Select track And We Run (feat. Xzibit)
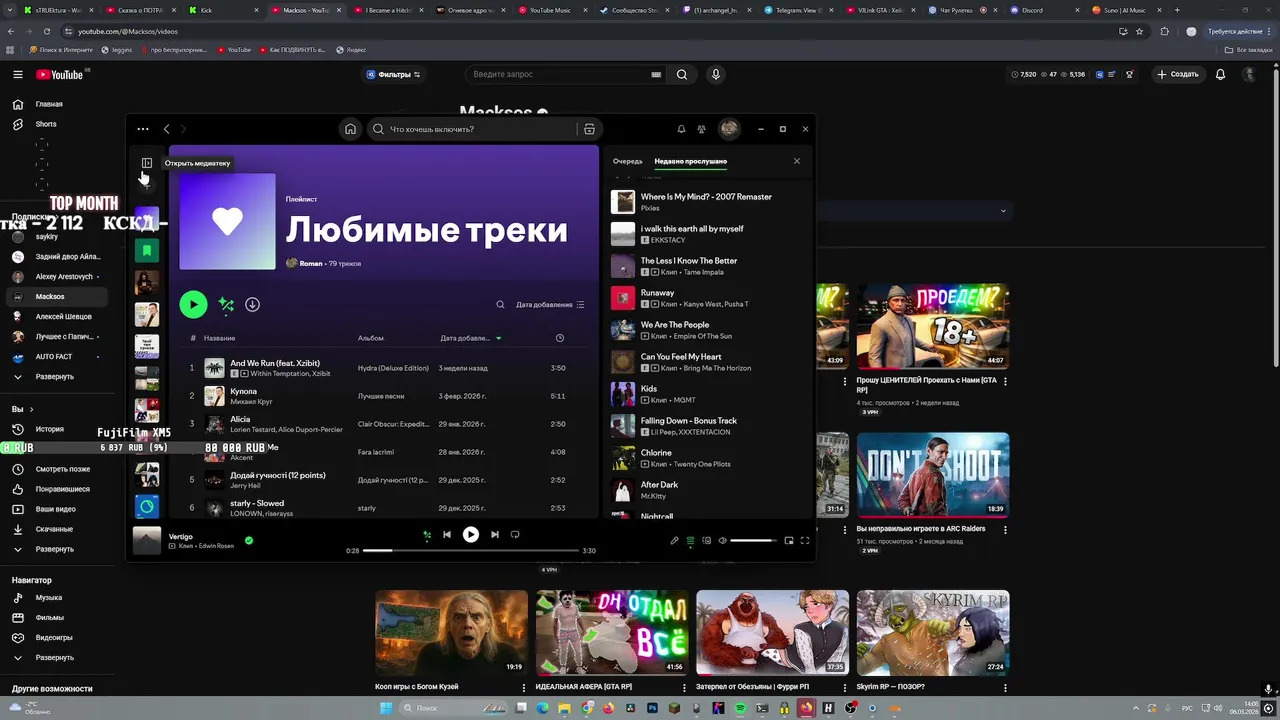The height and width of the screenshot is (720, 1280). pos(275,362)
